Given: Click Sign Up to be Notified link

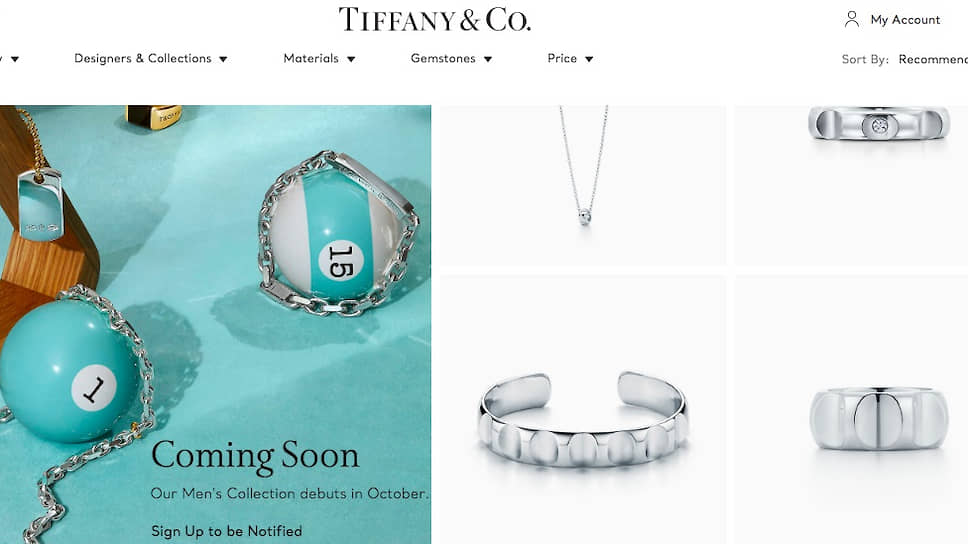Looking at the screenshot, I should pos(227,531).
